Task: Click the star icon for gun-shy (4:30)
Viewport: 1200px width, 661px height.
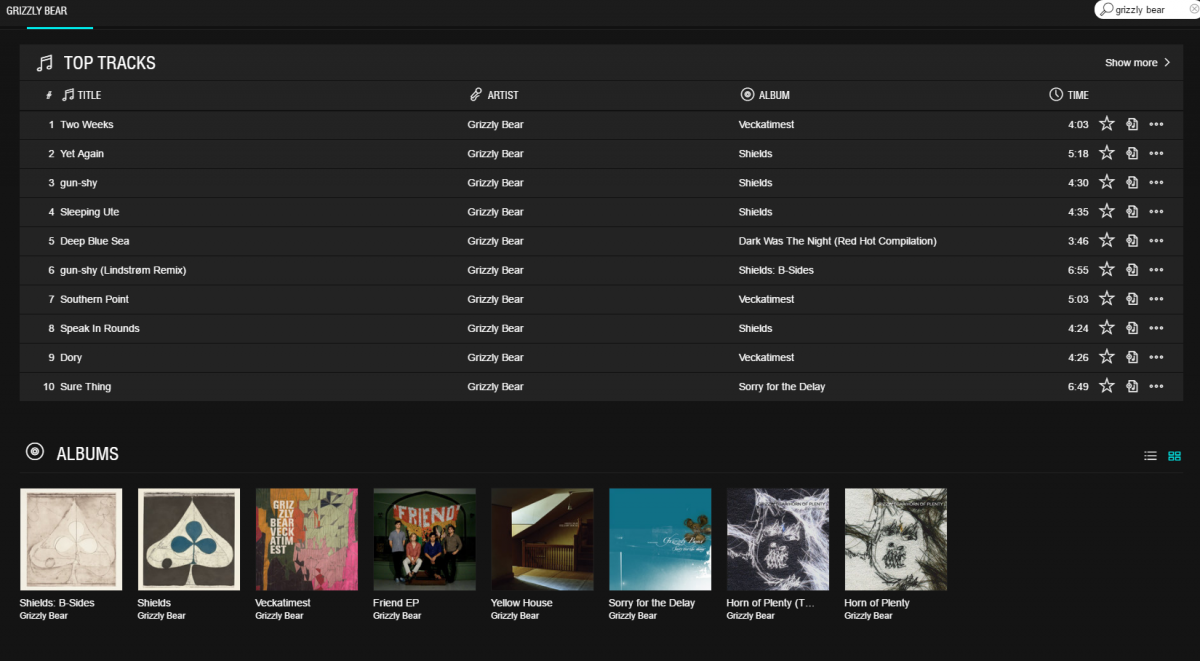Action: [1106, 182]
